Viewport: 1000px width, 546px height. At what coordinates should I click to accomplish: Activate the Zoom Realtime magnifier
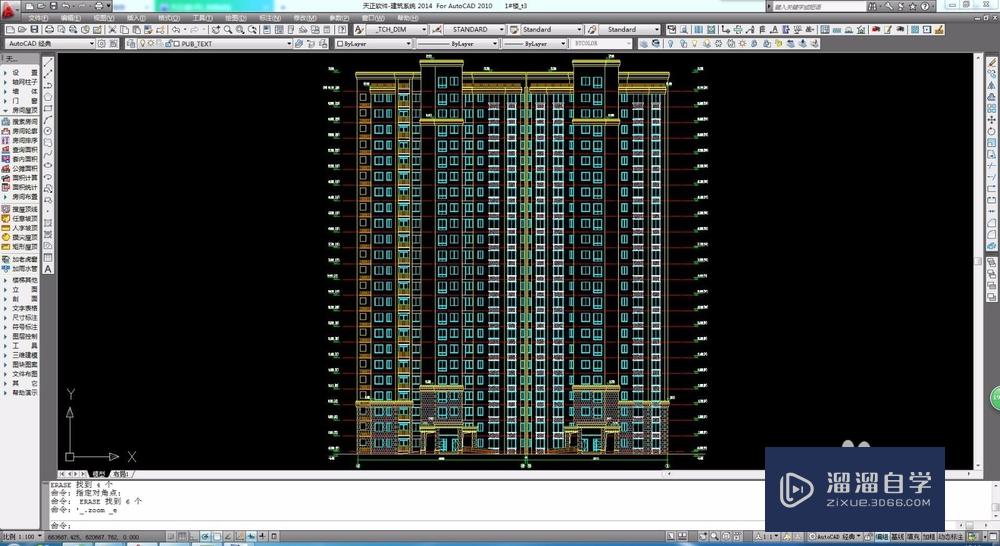coord(228,29)
